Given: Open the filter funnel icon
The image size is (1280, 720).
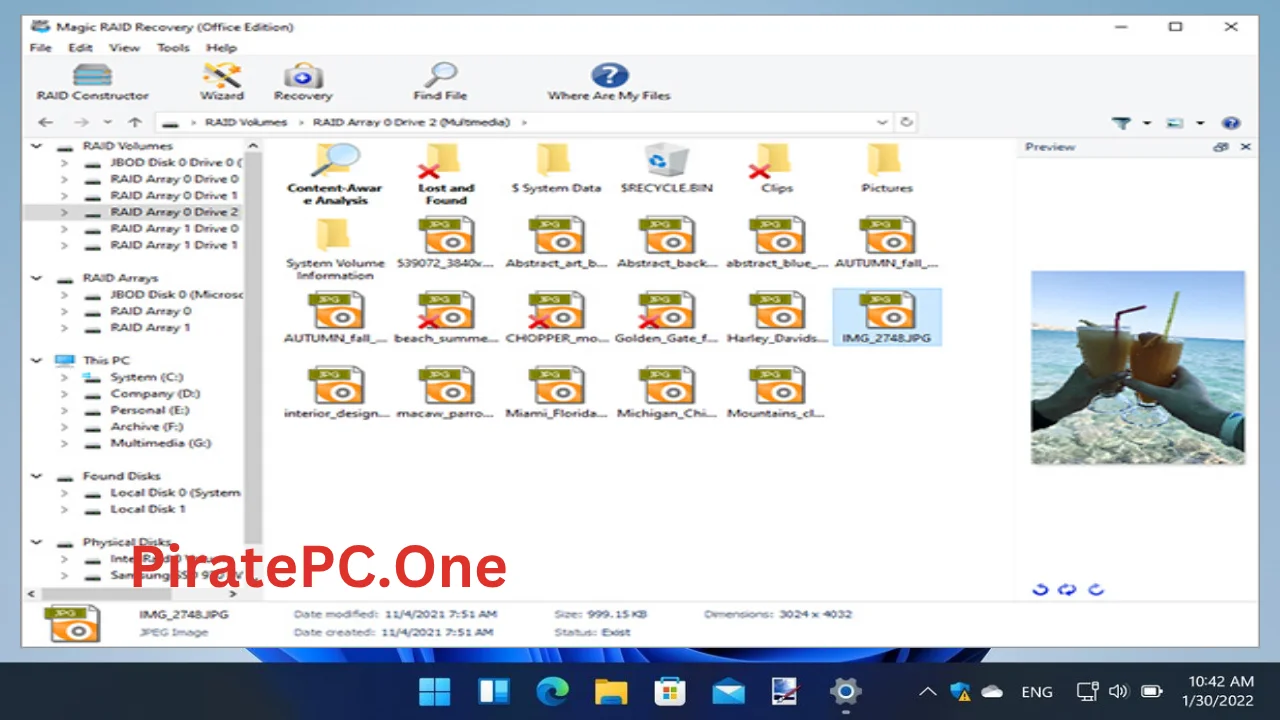Looking at the screenshot, I should [1121, 123].
